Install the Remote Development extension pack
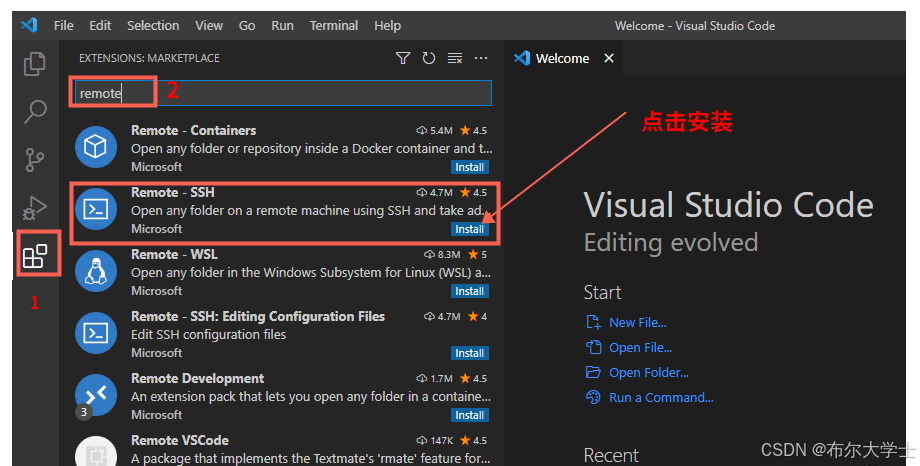Viewport: 920px width, 466px height. 470,415
